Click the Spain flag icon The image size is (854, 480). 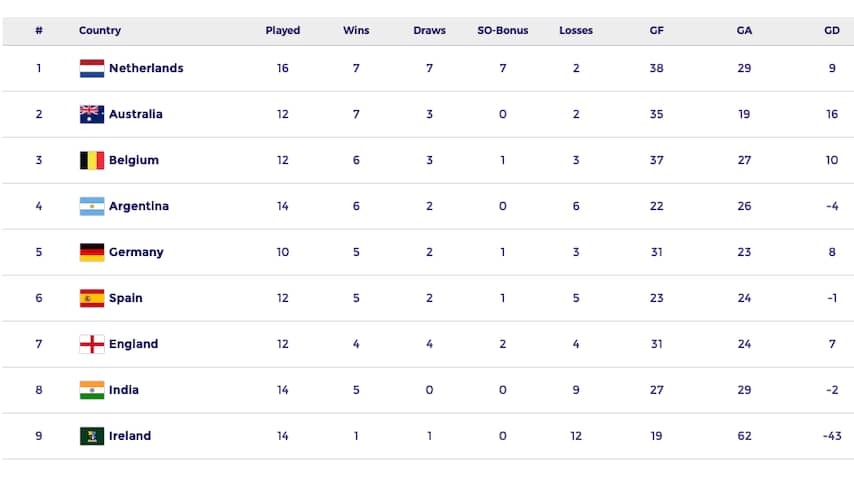(92, 298)
